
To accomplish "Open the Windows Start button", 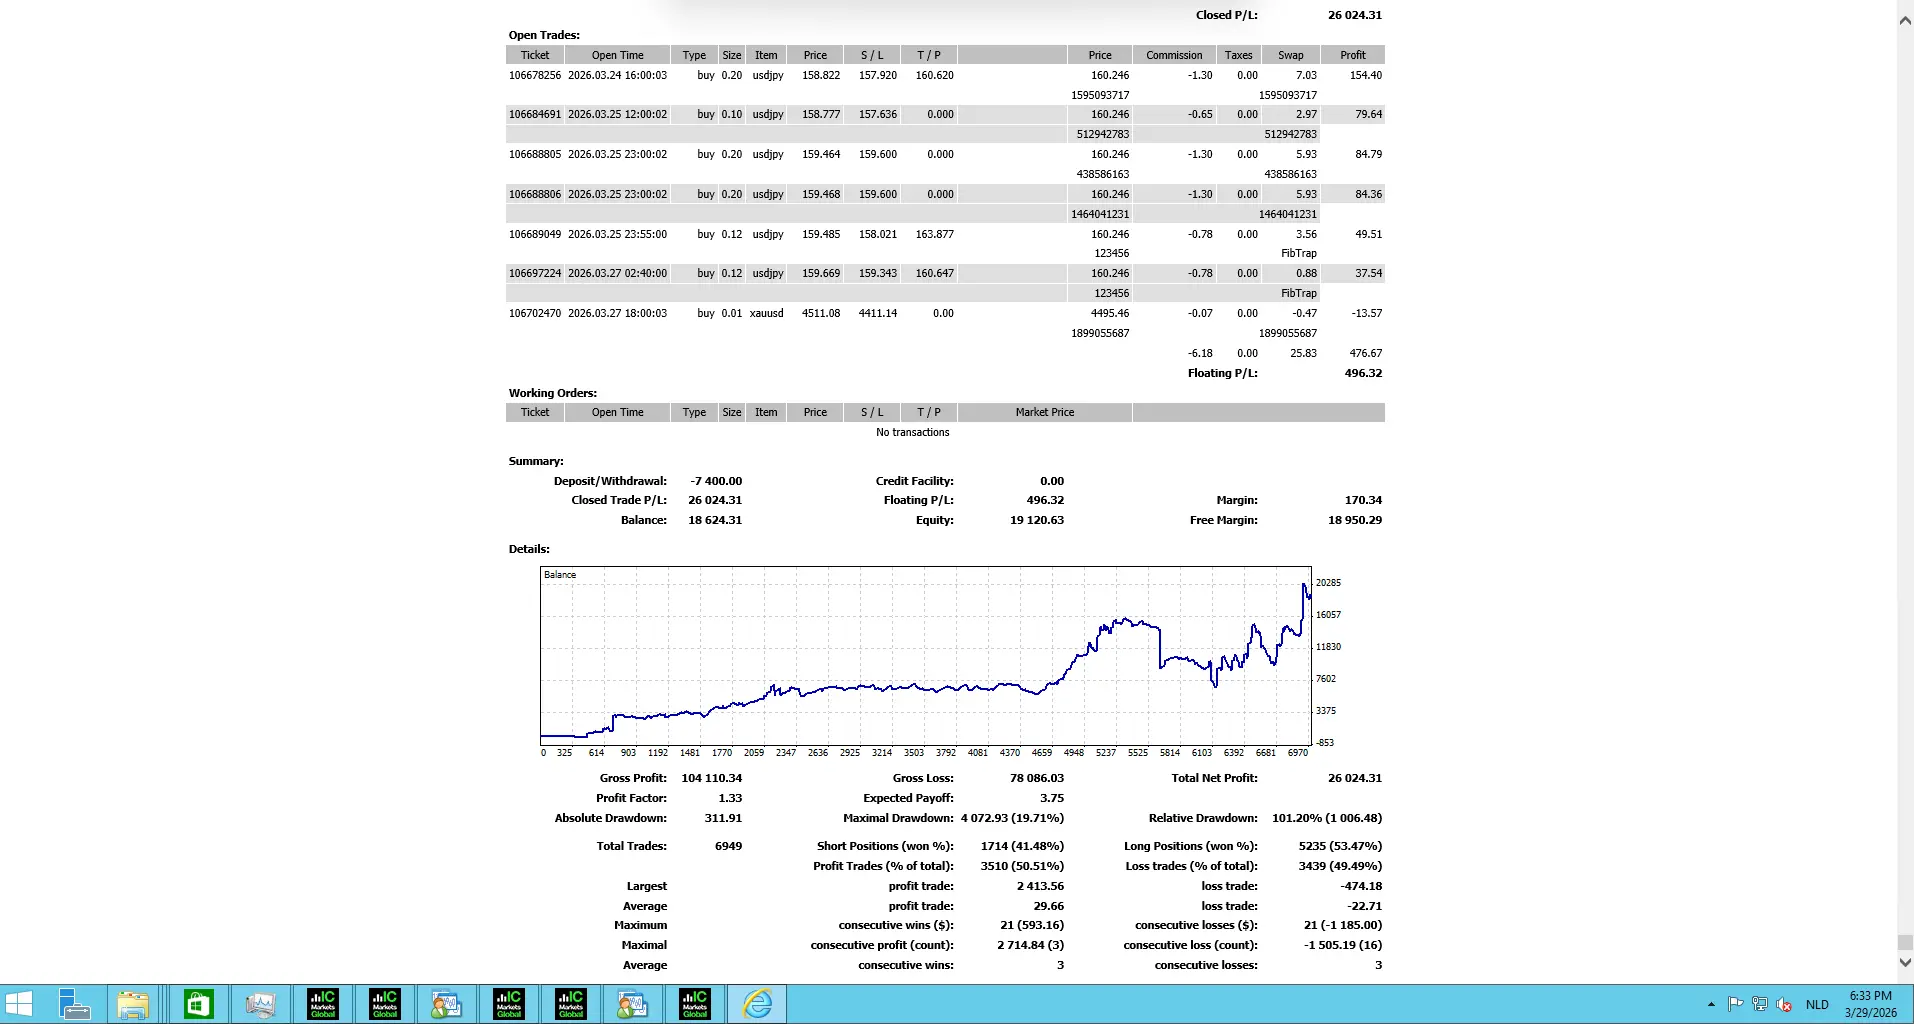I will point(19,1004).
